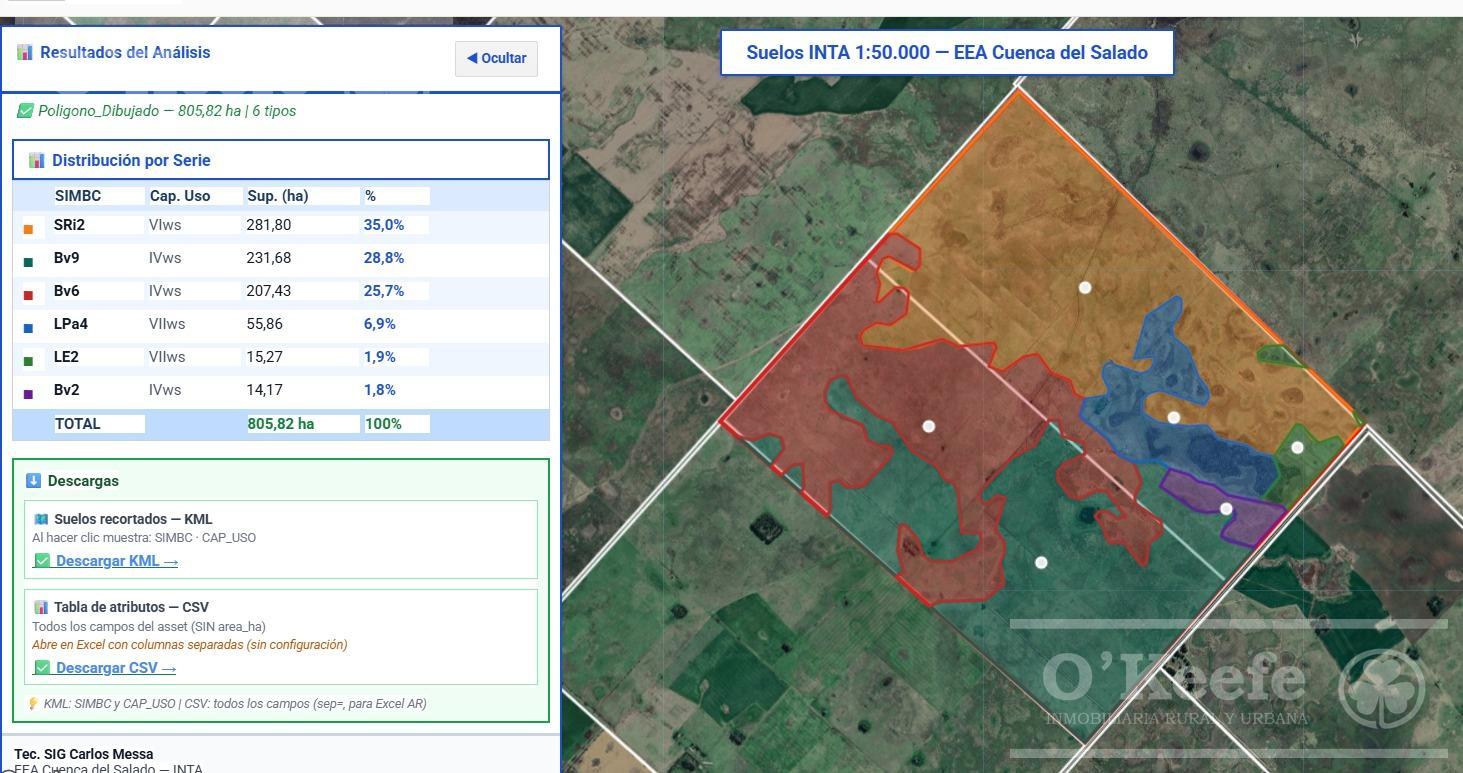Click the white marker in teal Bv9 zone
1463x773 pixels.
coord(1041,563)
